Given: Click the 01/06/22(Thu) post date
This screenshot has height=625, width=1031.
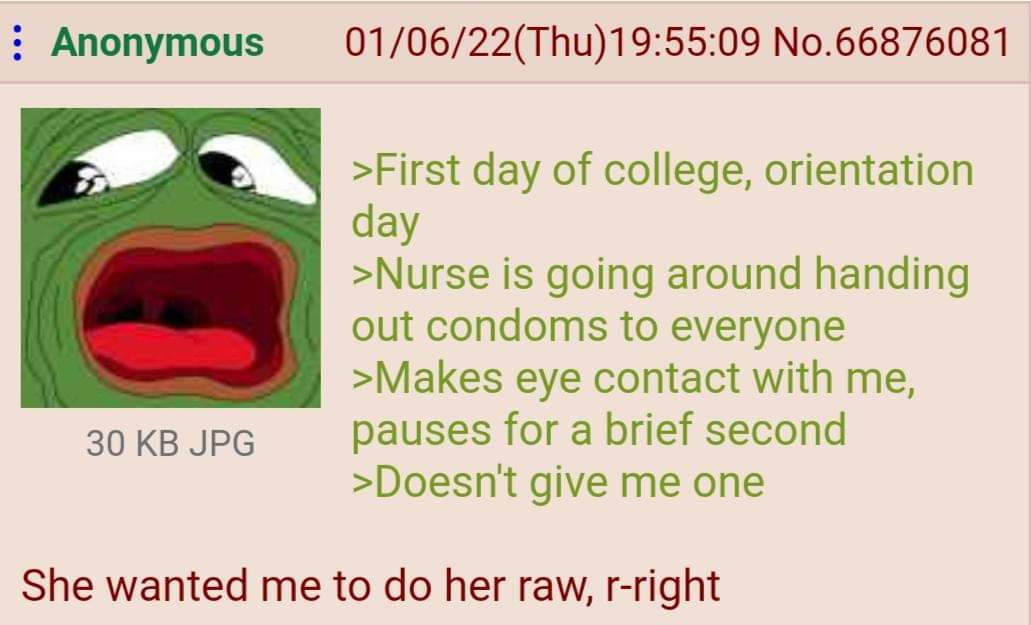Looking at the screenshot, I should (x=473, y=43).
